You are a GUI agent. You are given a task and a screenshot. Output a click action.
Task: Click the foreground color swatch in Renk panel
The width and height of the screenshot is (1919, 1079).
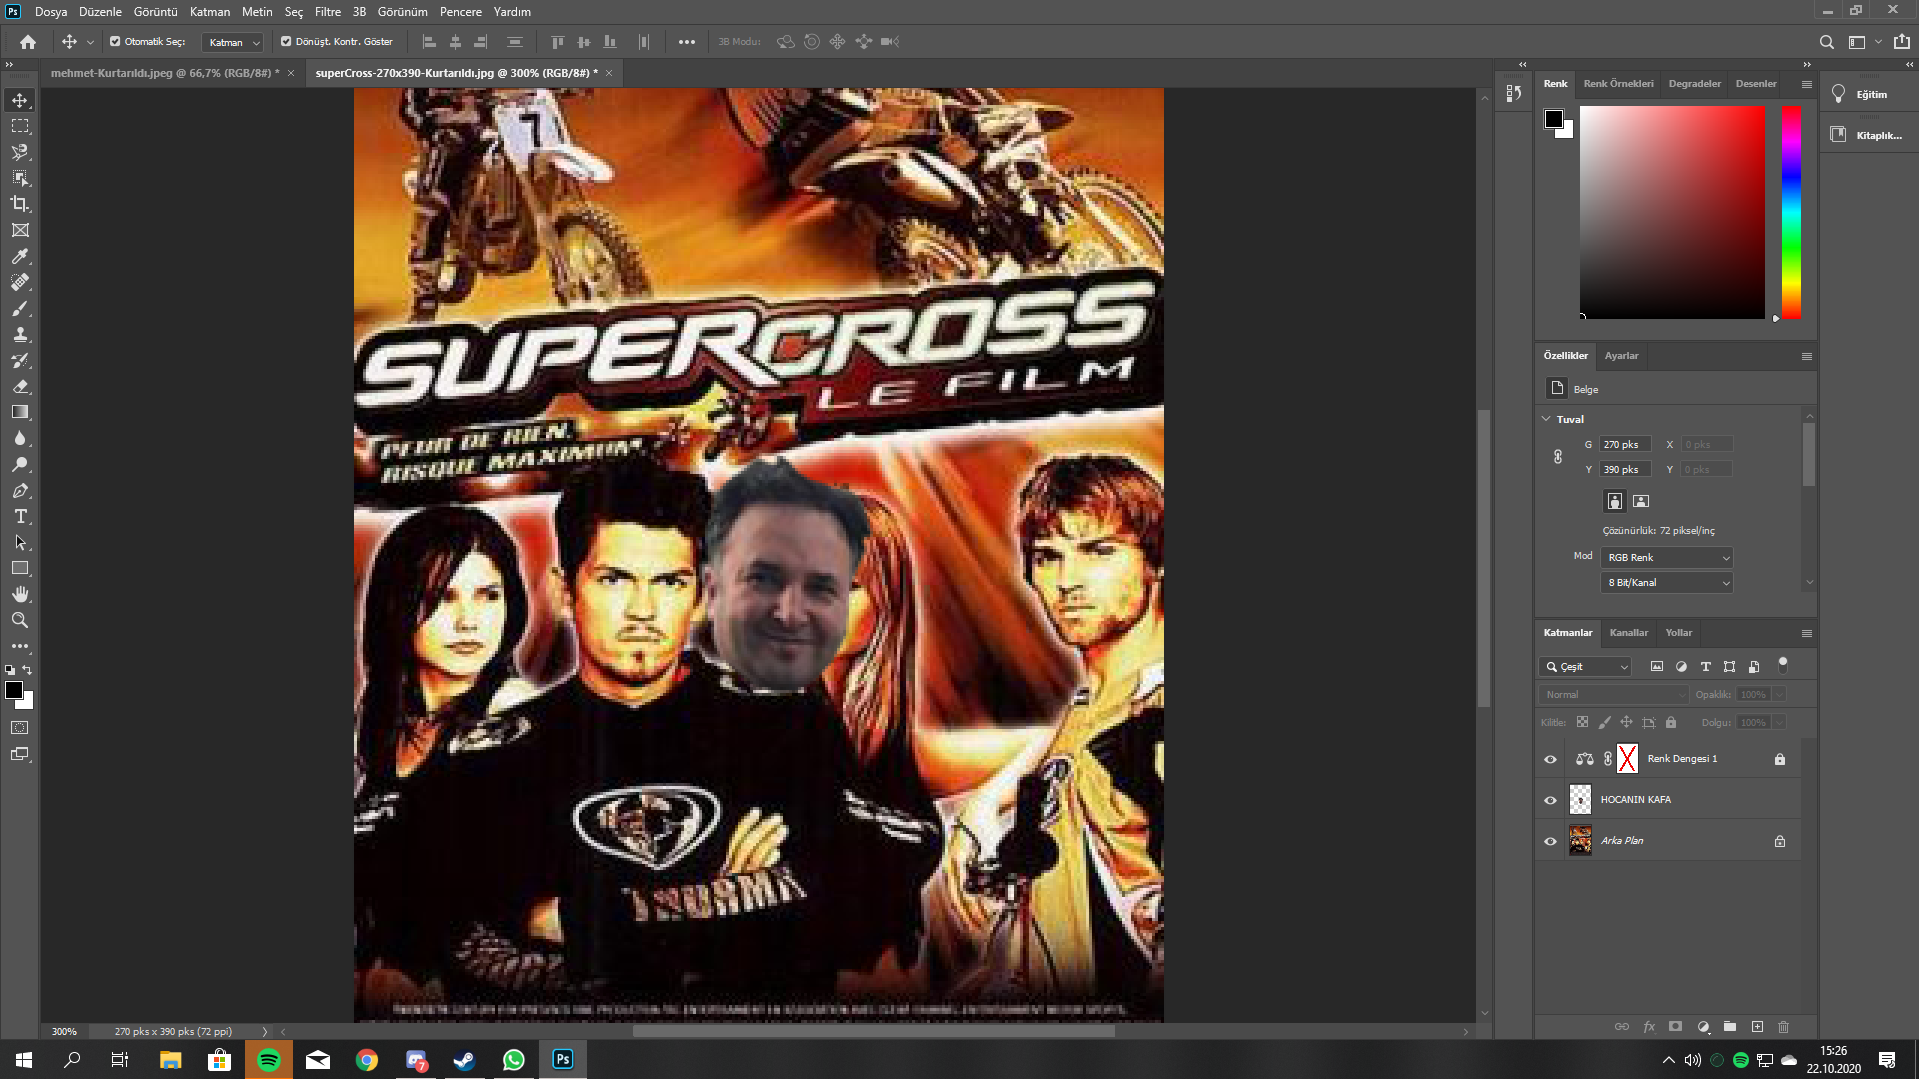[1553, 119]
